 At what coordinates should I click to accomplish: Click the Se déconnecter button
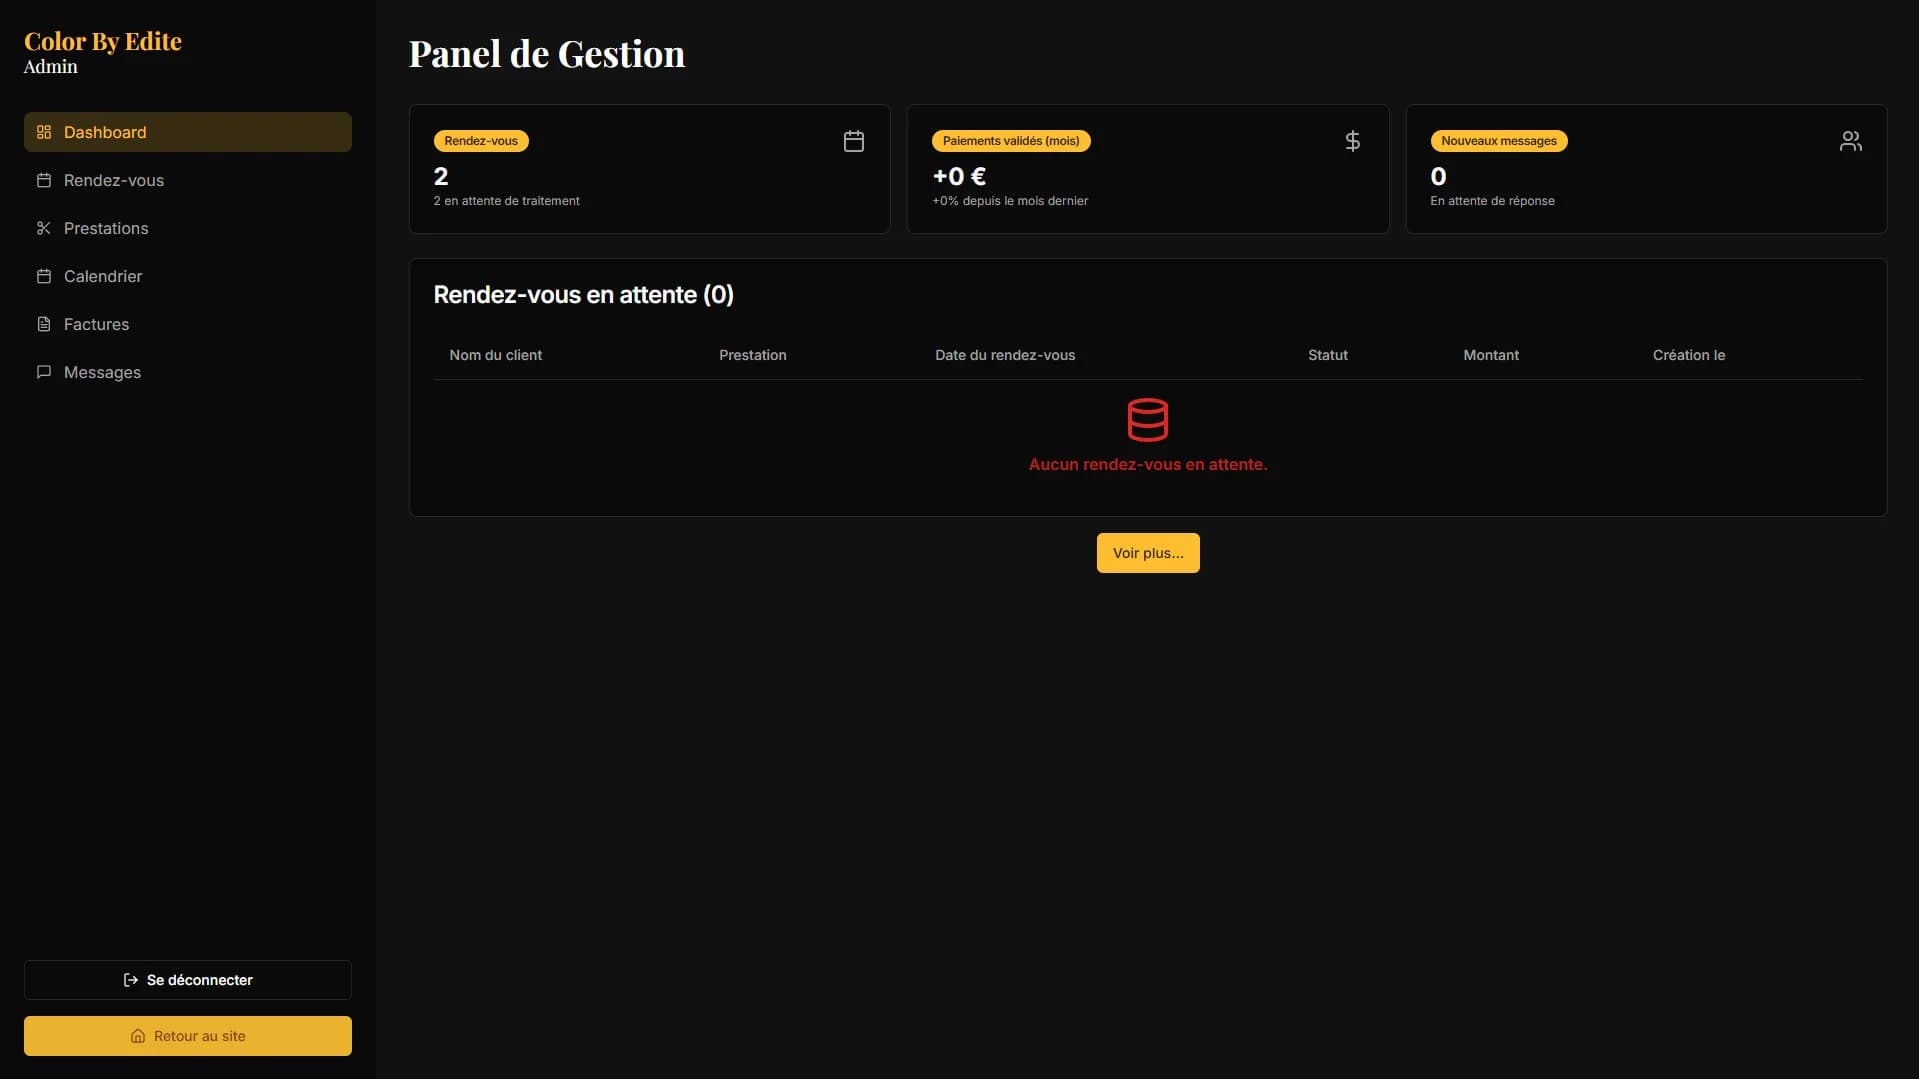tap(188, 980)
